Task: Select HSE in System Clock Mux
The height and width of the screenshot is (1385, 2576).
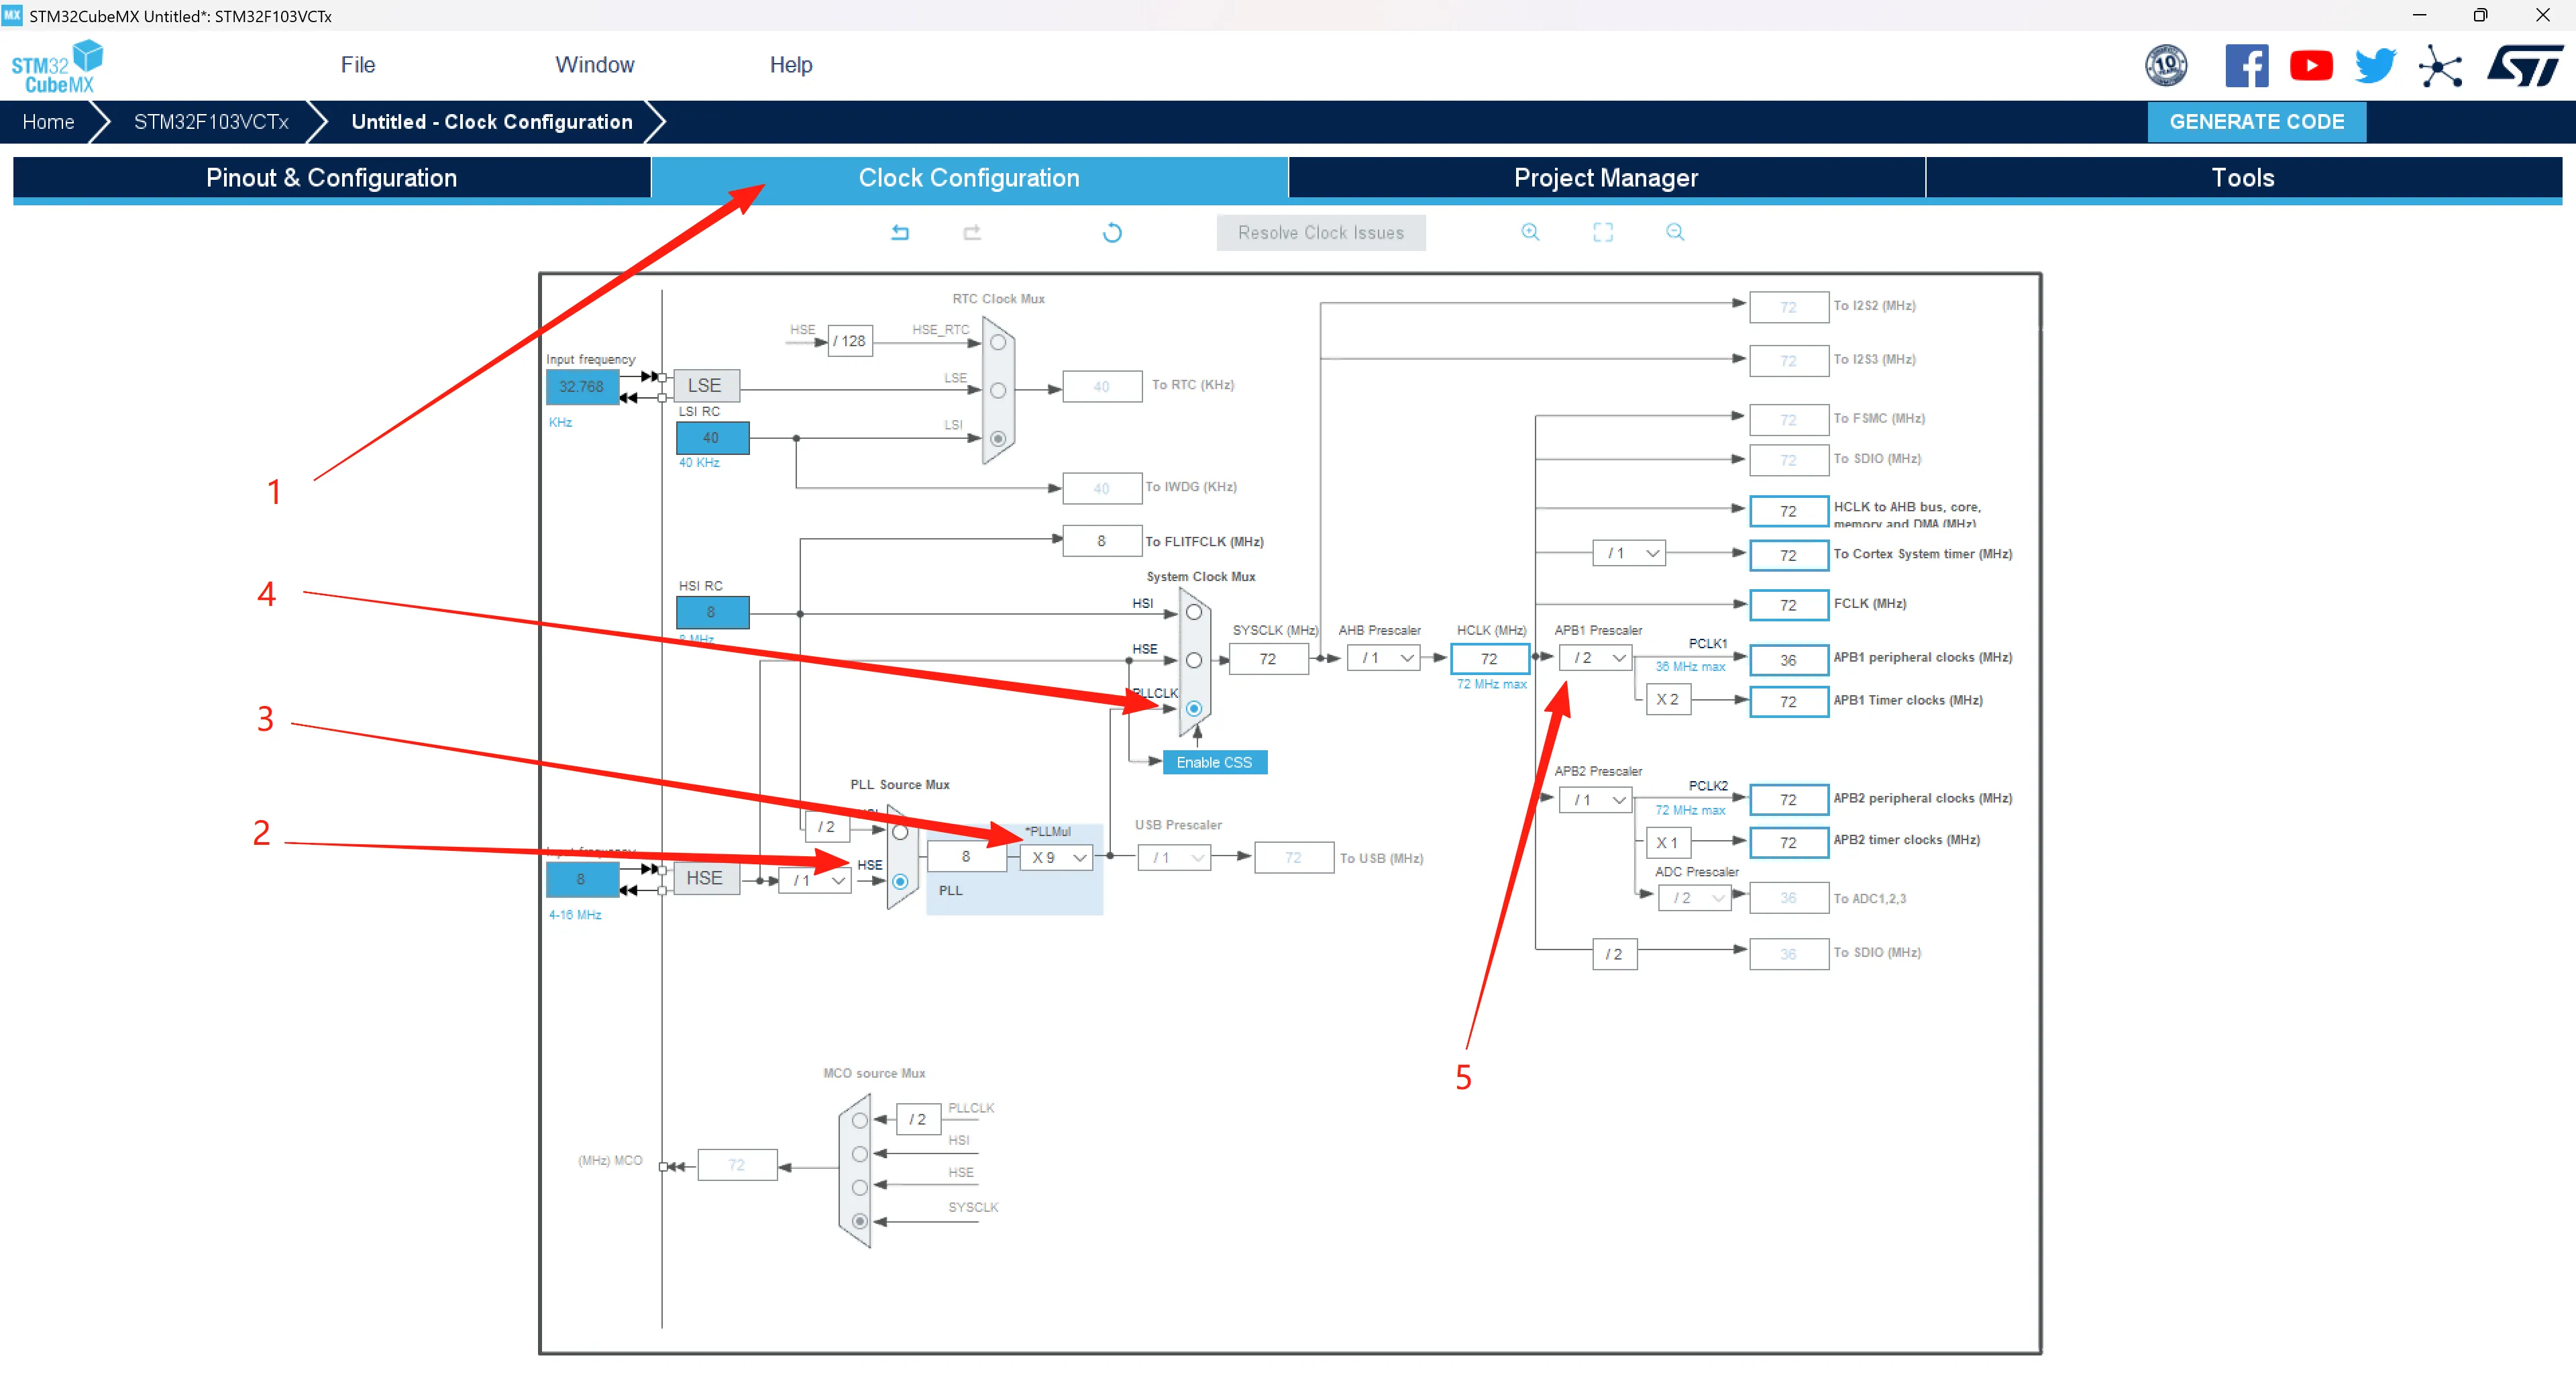Action: point(1193,660)
